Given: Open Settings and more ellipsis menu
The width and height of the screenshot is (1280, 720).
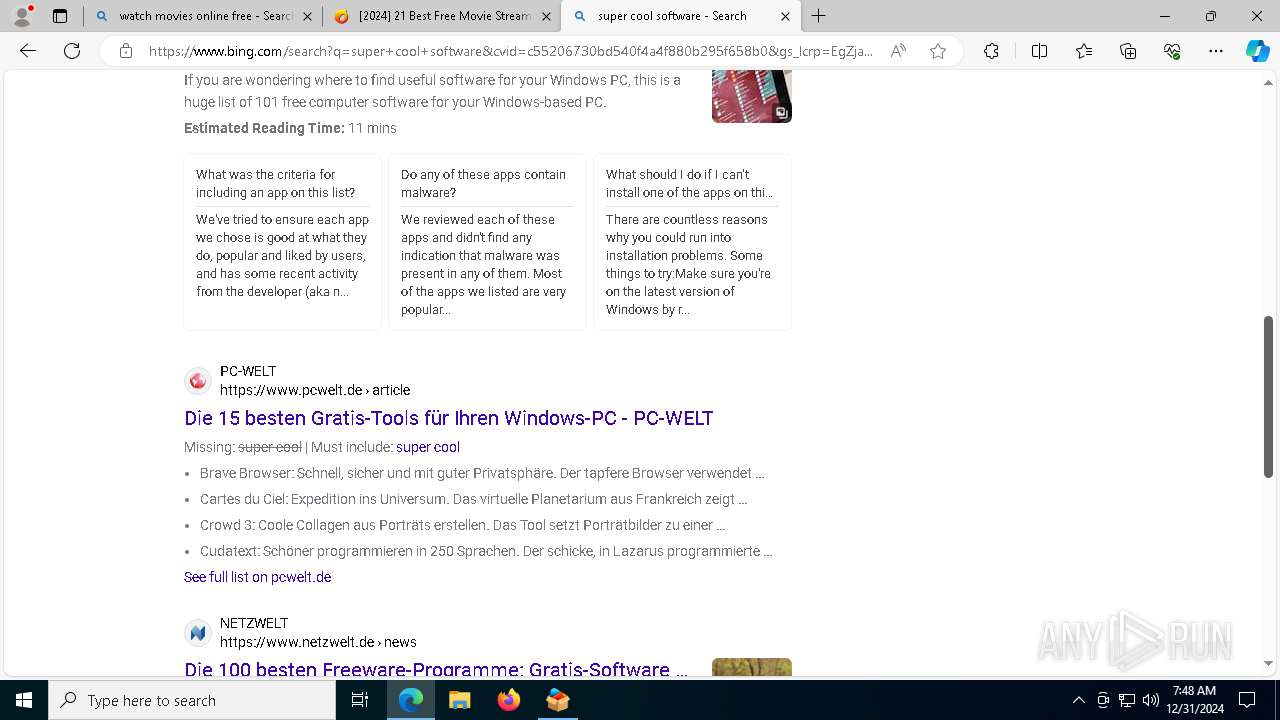Looking at the screenshot, I should click(x=1216, y=51).
